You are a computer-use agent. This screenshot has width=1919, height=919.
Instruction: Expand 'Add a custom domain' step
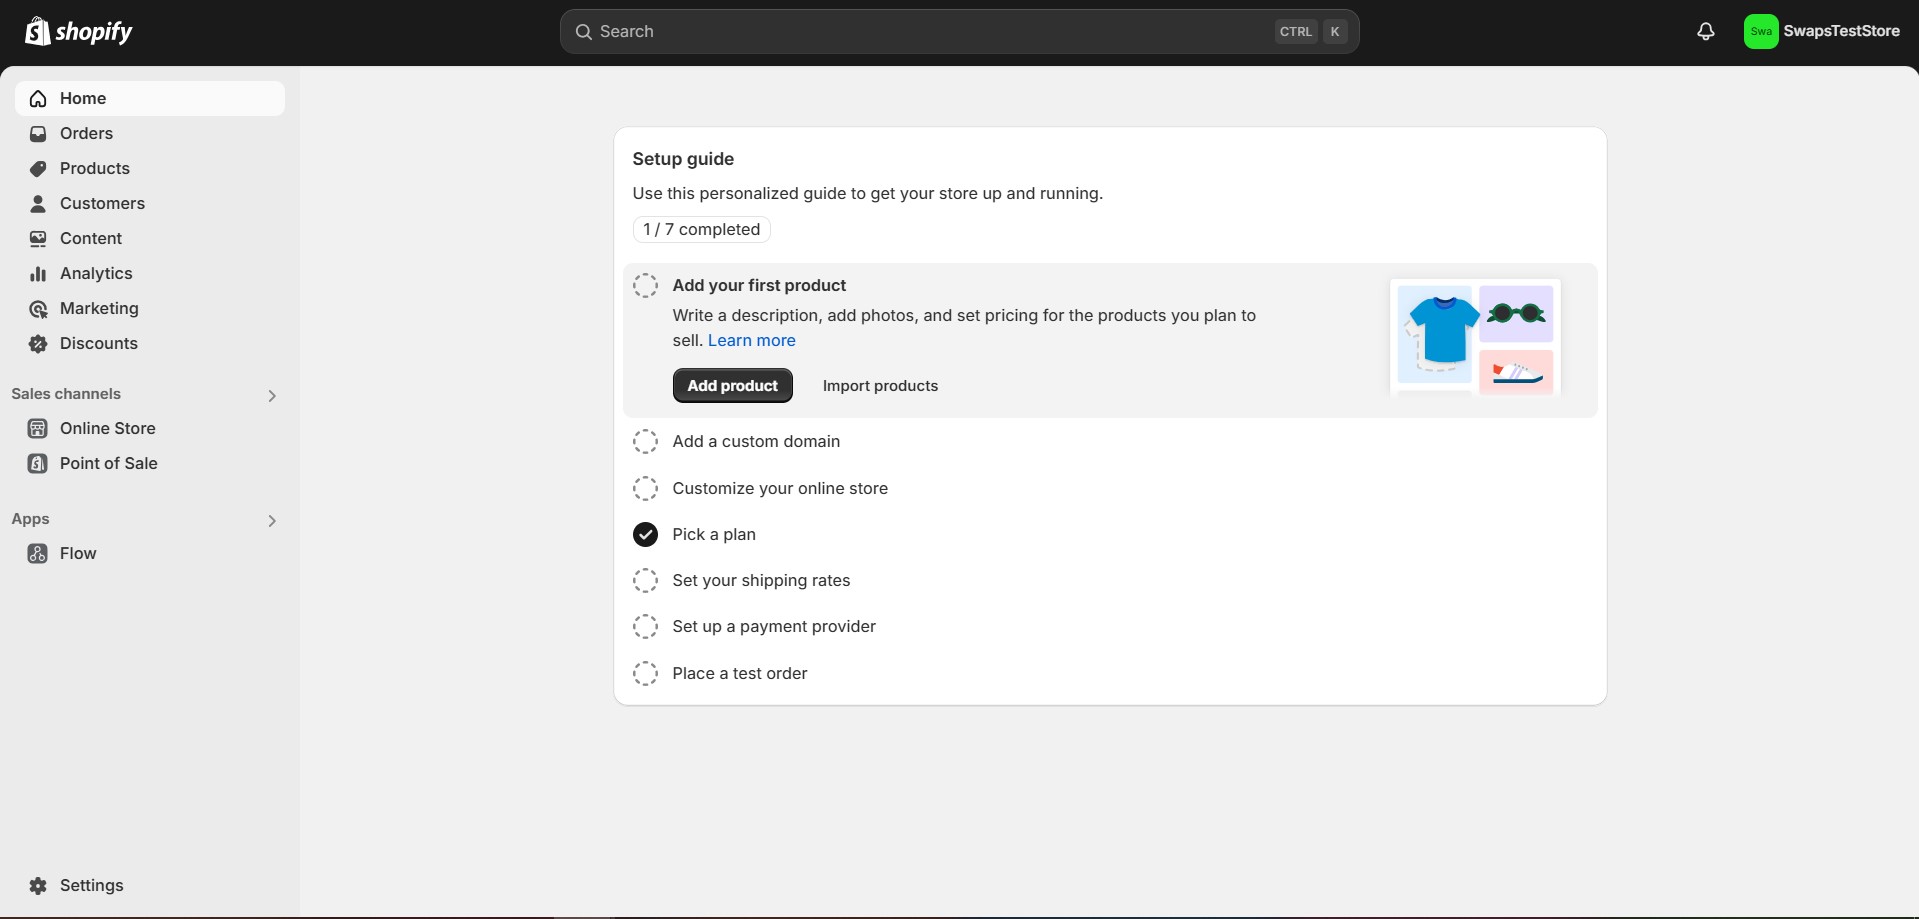click(x=756, y=441)
